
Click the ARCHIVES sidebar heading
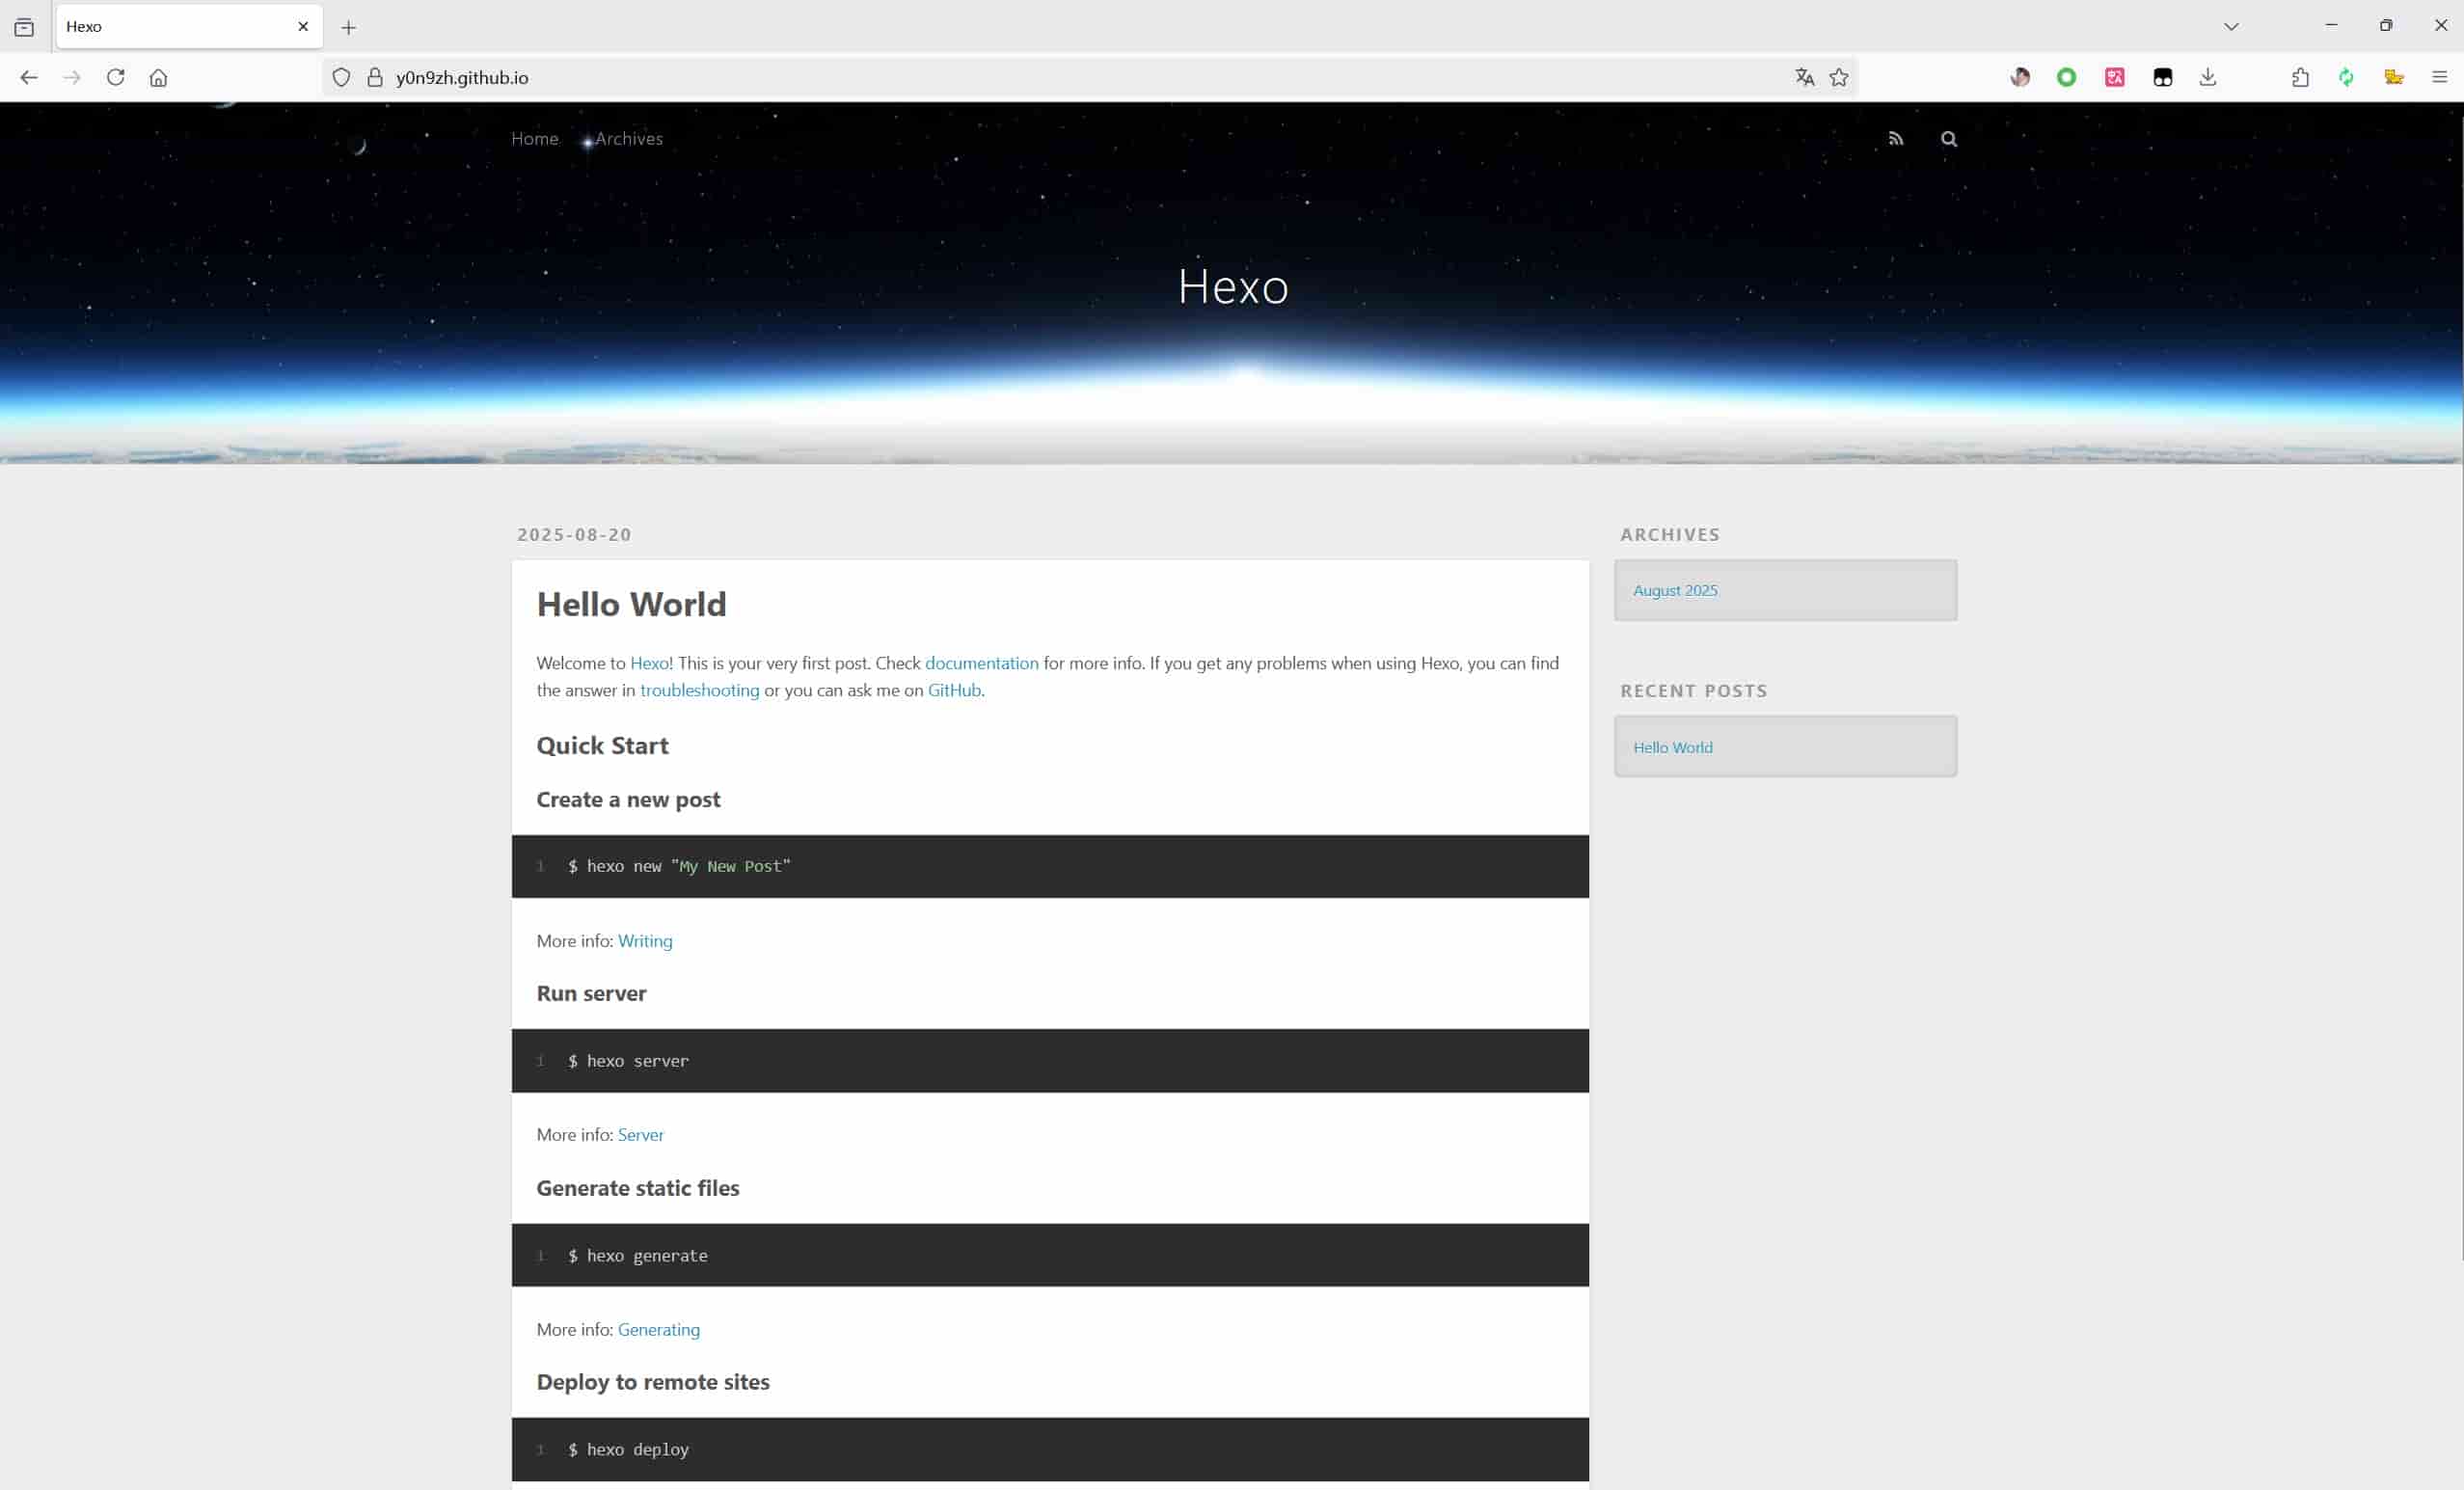1670,535
